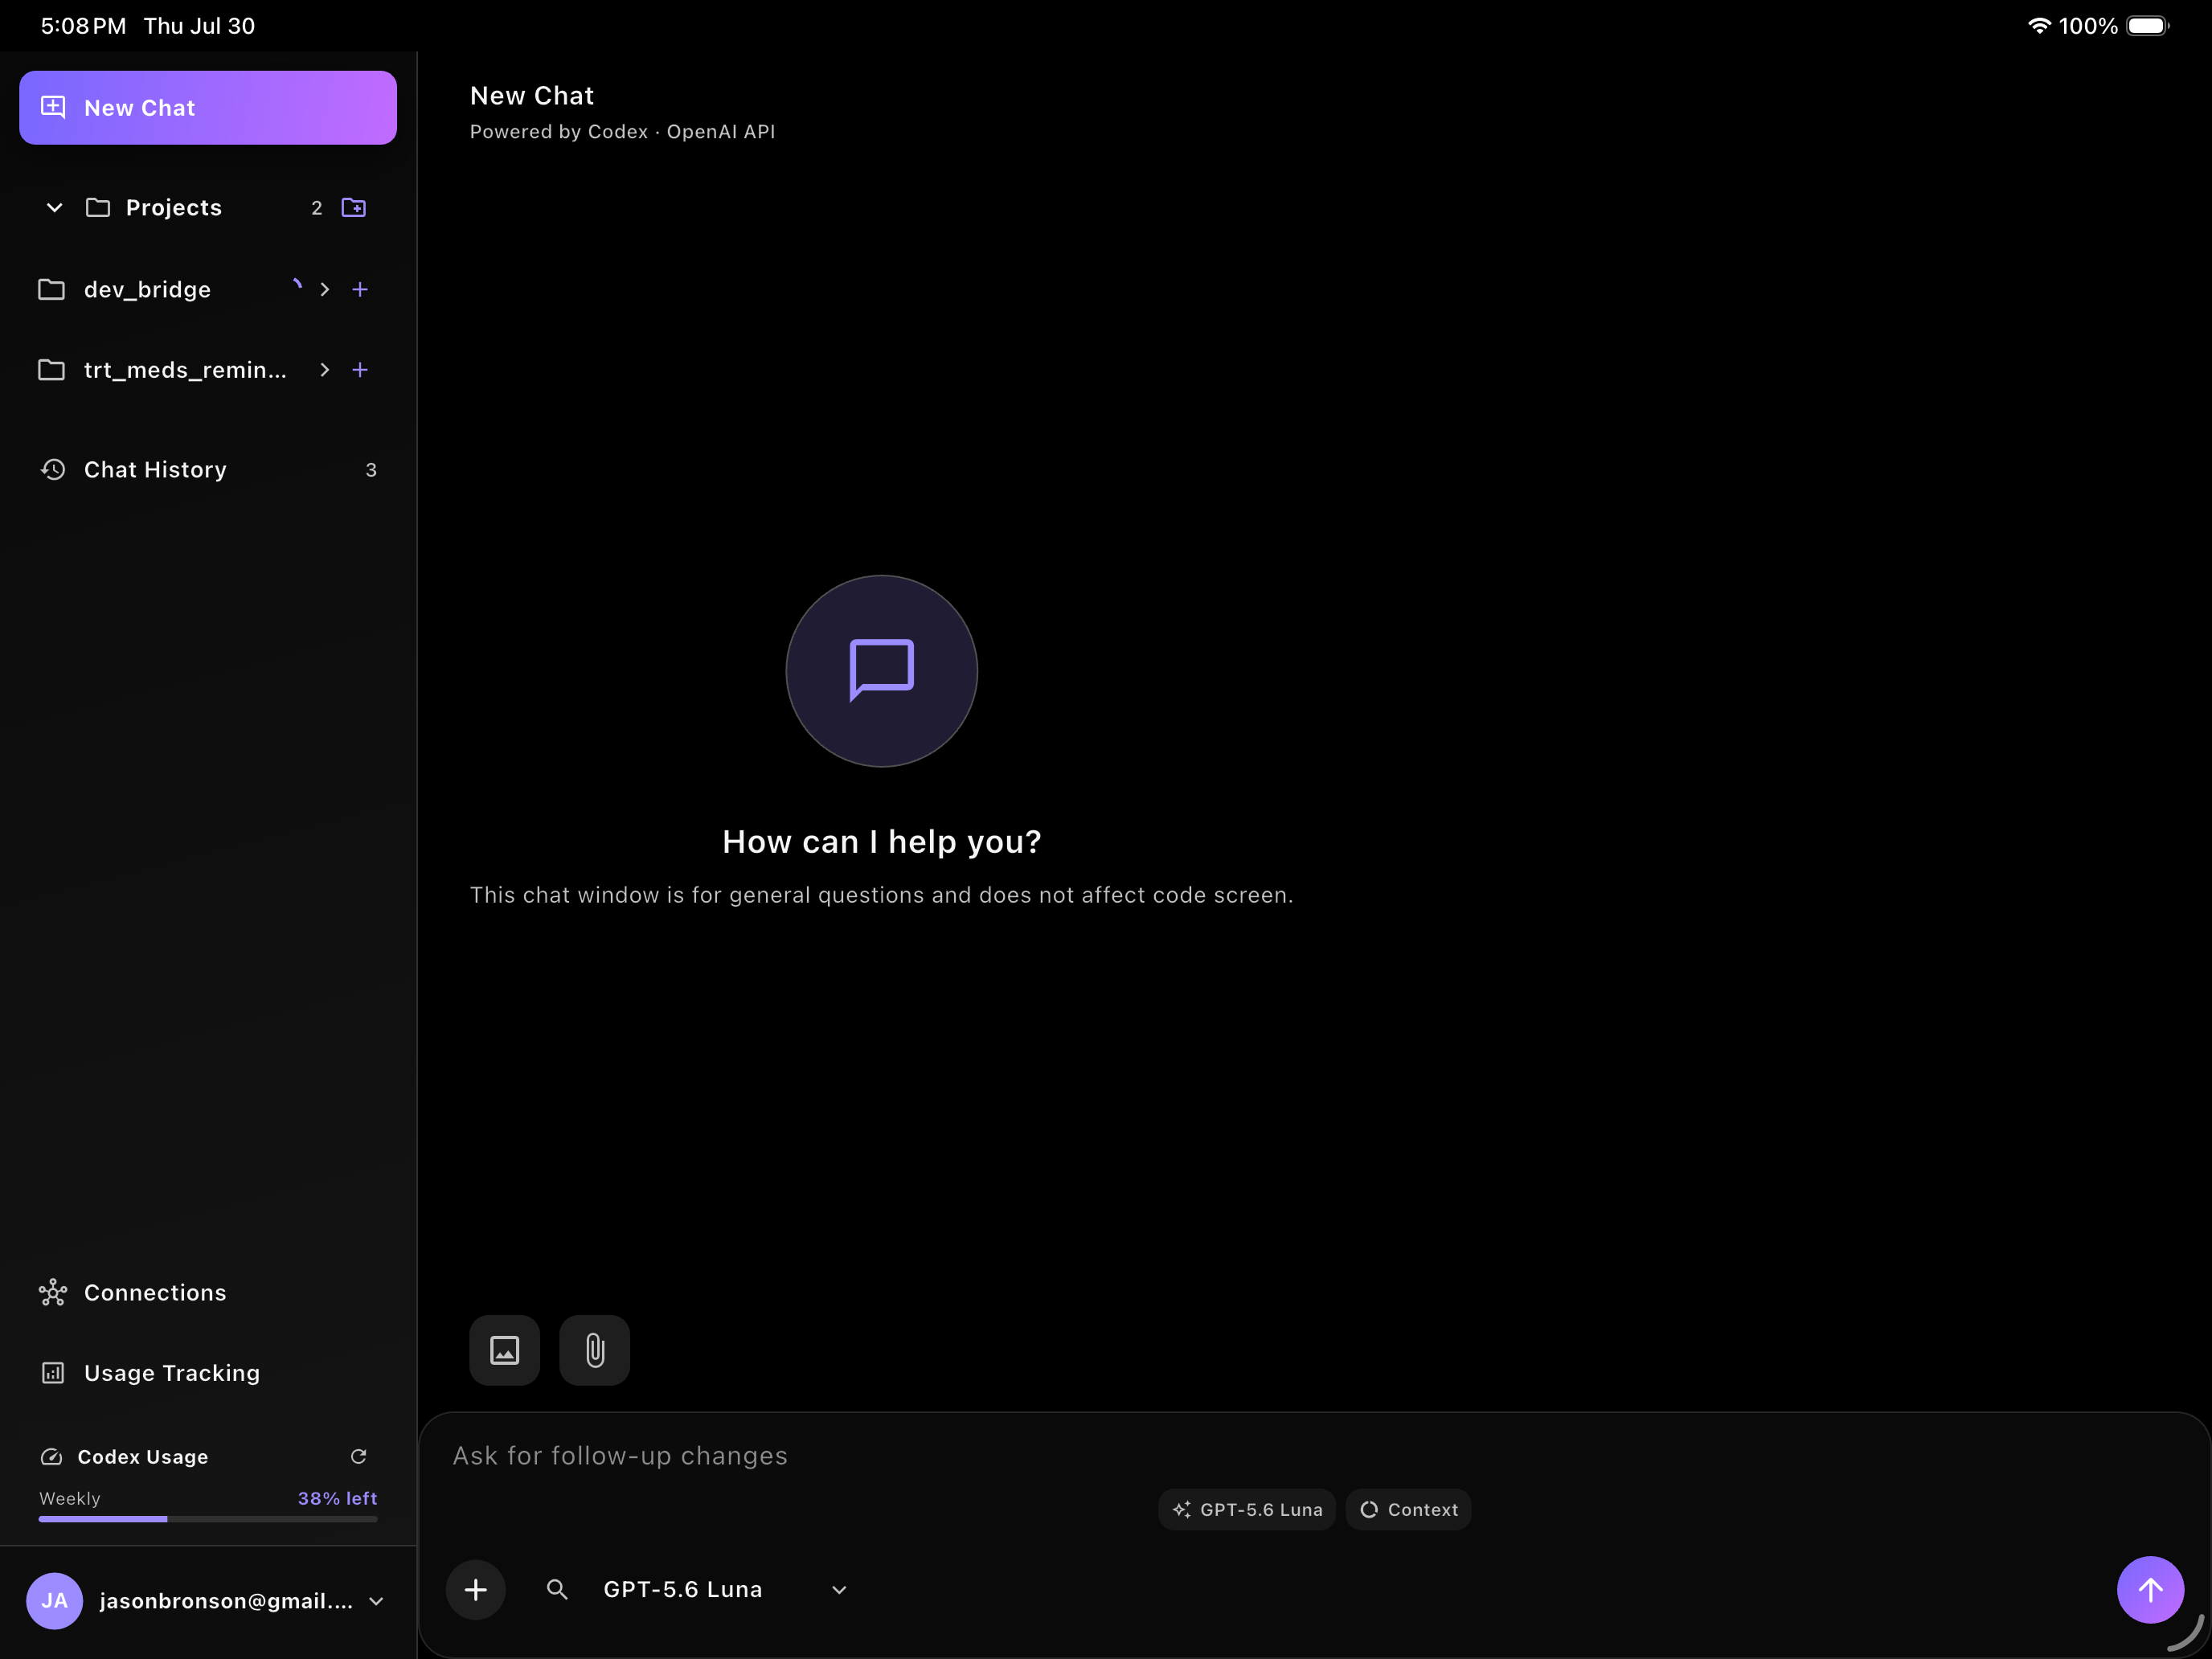Refresh Codex Usage with the reload icon

[358, 1456]
